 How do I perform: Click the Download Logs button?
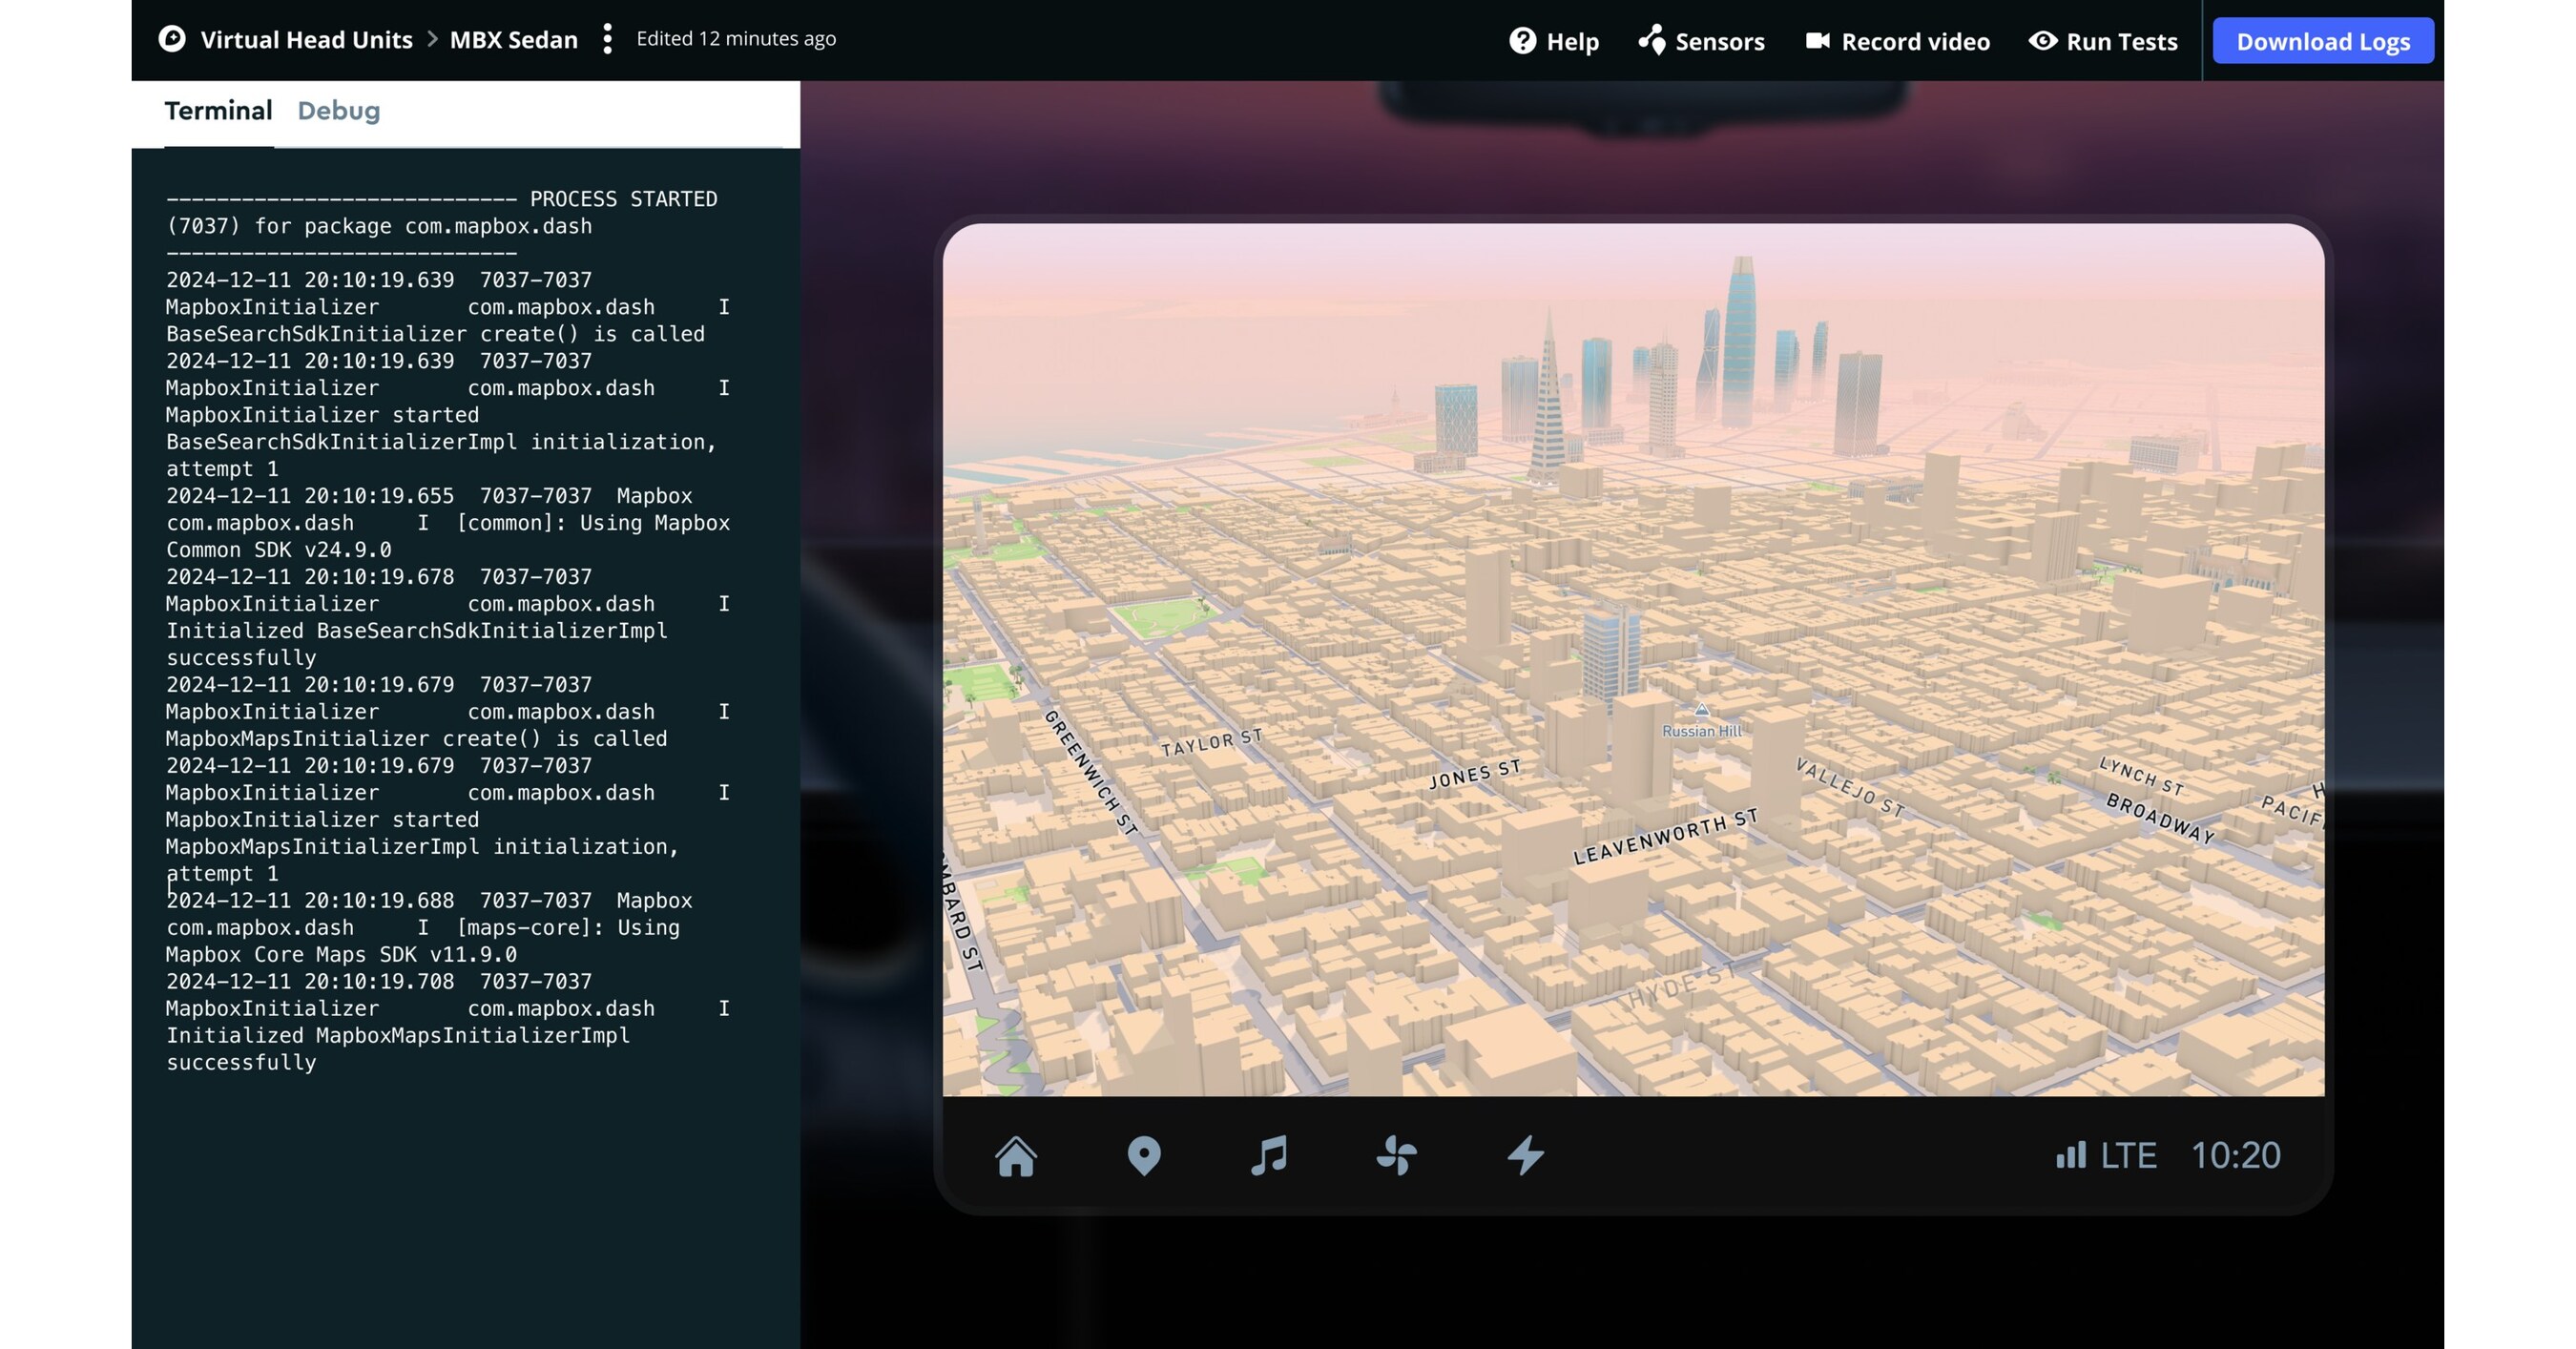point(2323,41)
